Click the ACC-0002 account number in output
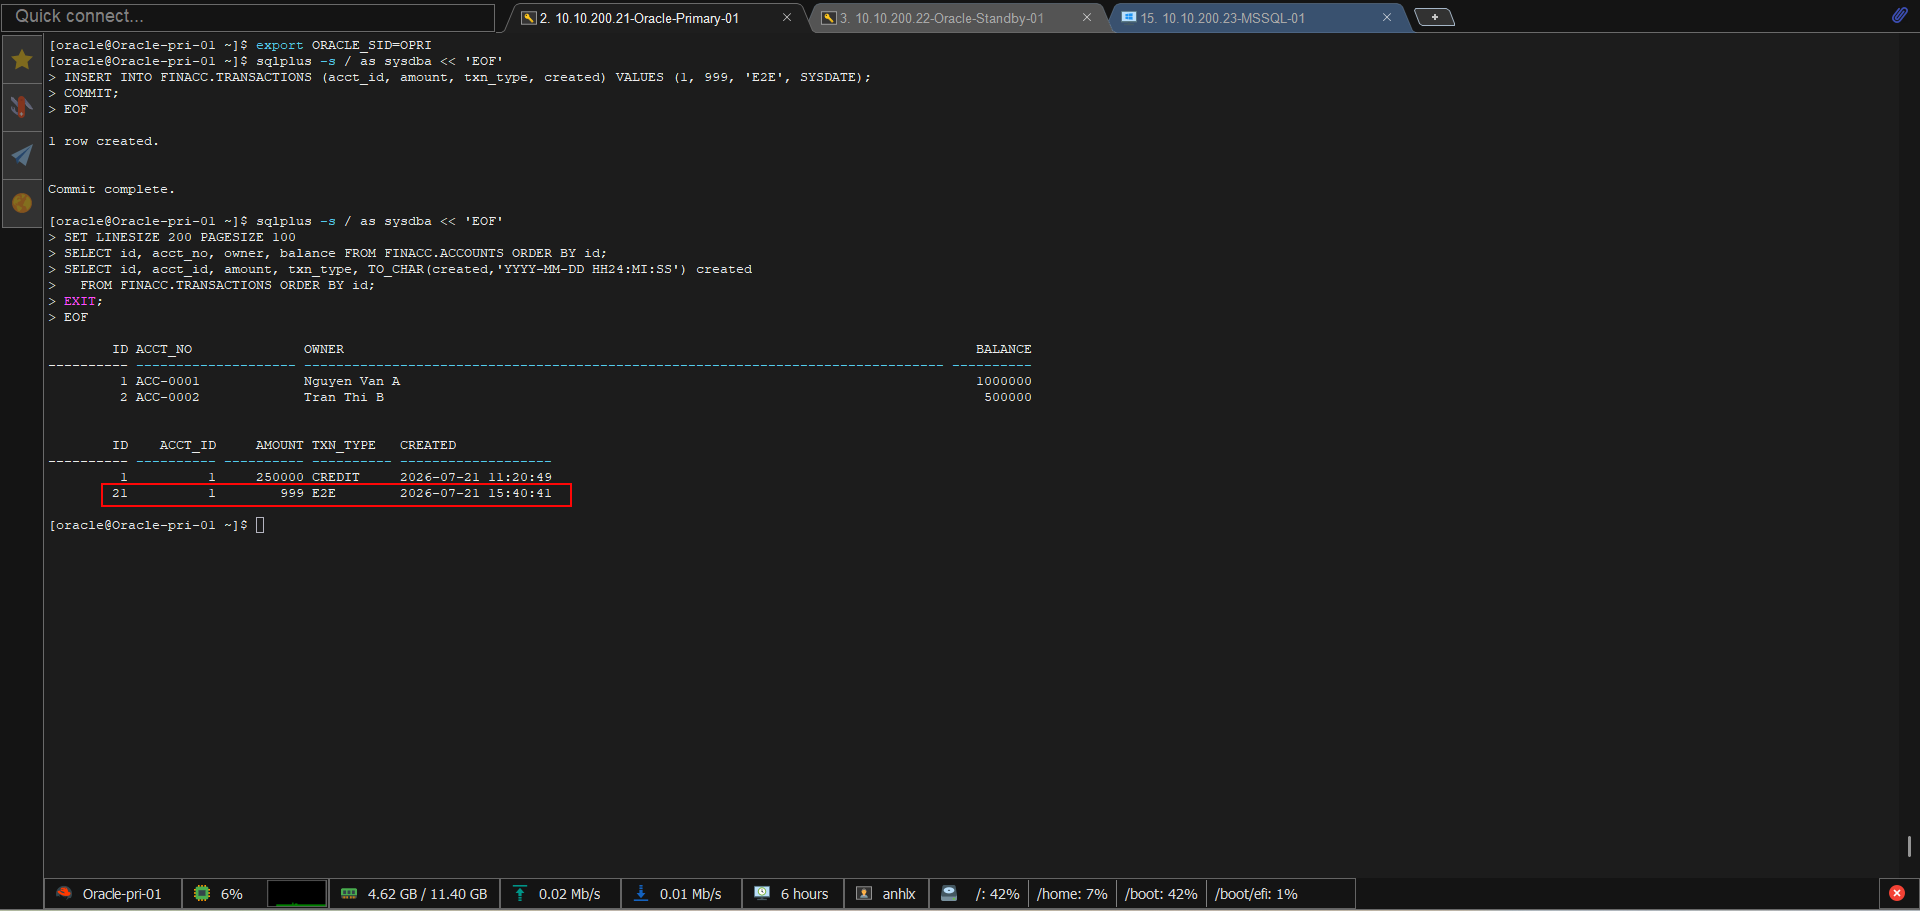Viewport: 1920px width, 911px height. point(168,397)
